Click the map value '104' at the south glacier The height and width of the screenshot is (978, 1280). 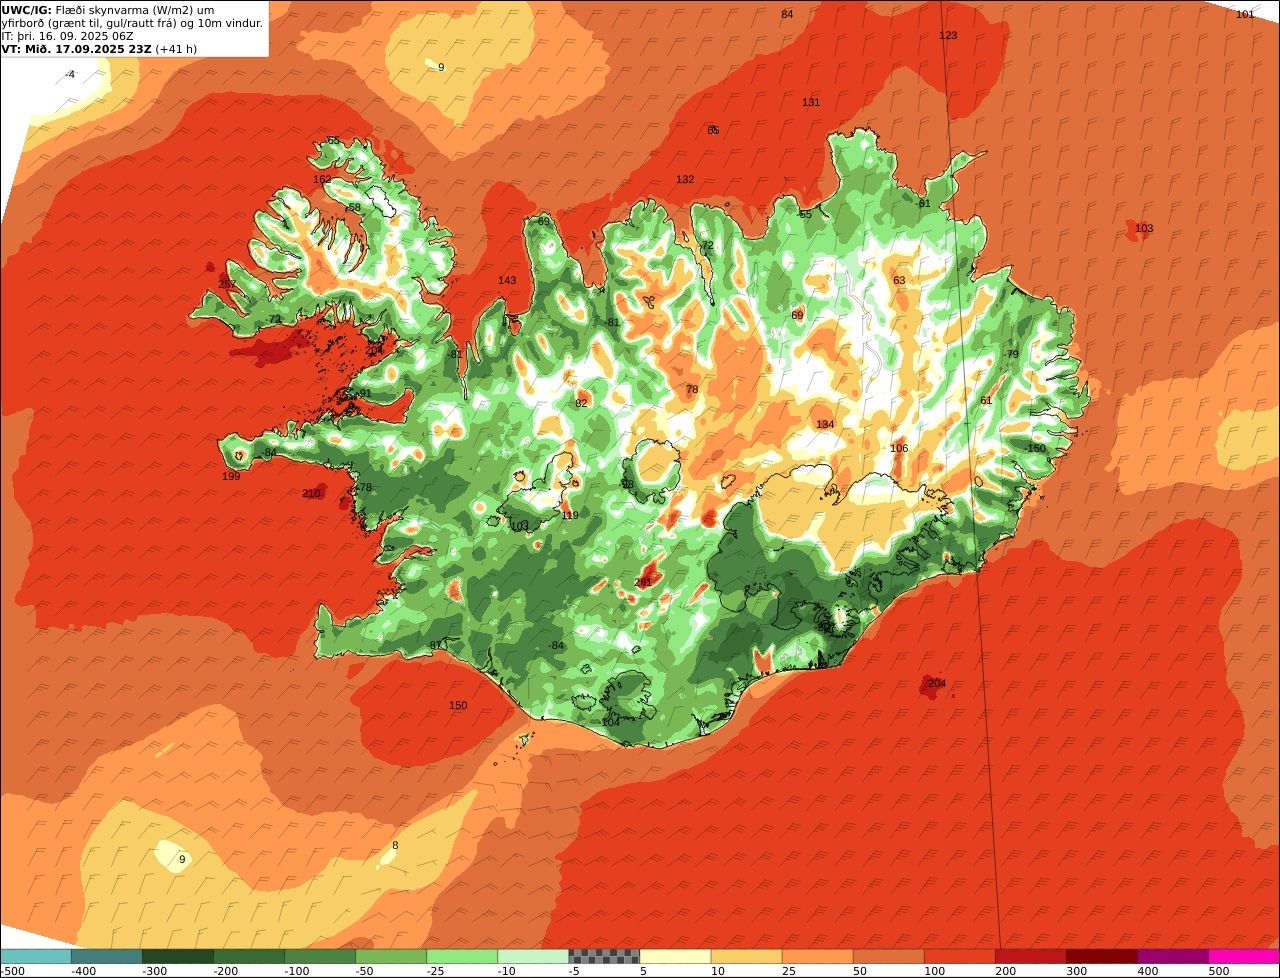point(610,721)
